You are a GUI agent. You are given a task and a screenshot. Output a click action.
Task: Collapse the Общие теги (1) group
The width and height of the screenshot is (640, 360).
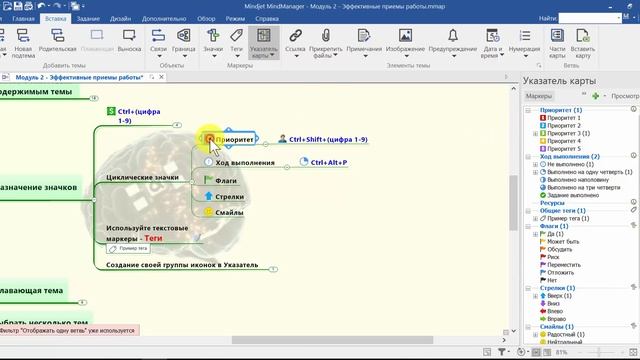(528, 211)
